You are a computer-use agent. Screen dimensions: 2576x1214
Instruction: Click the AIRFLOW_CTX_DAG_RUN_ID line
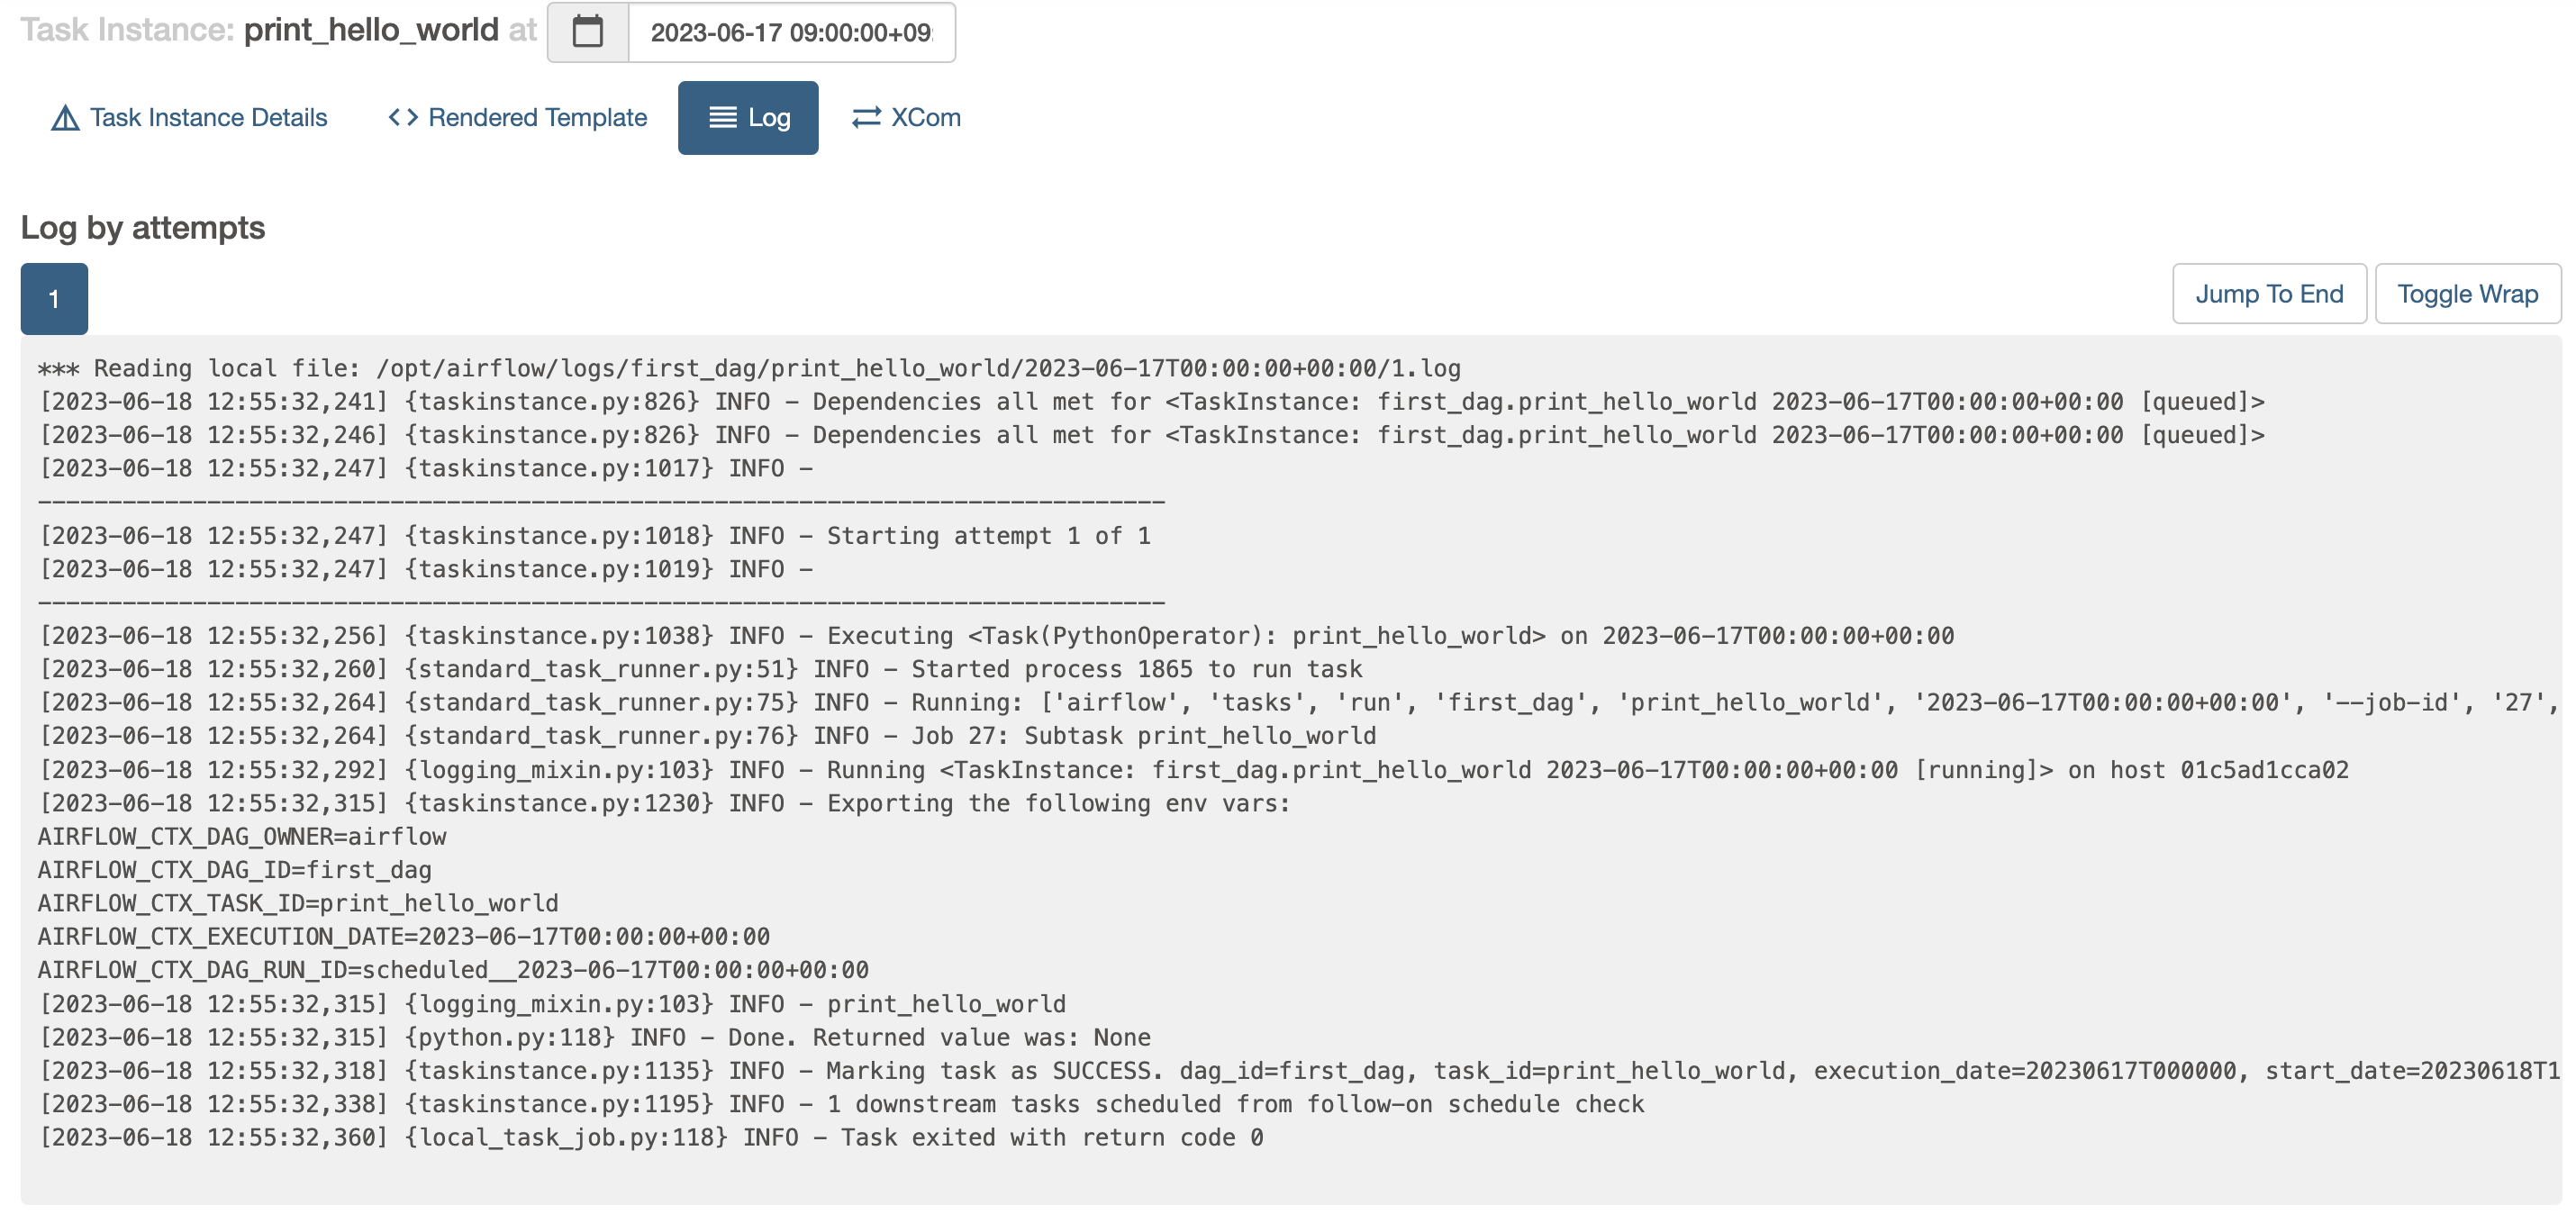click(453, 970)
